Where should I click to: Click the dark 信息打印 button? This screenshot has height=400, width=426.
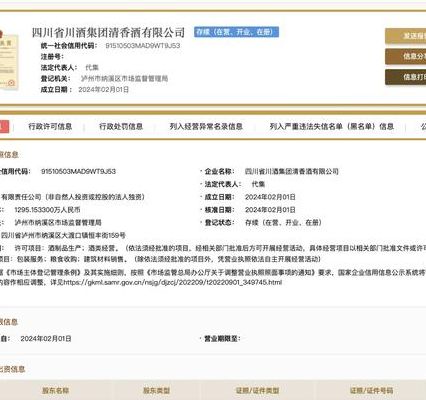406,77
